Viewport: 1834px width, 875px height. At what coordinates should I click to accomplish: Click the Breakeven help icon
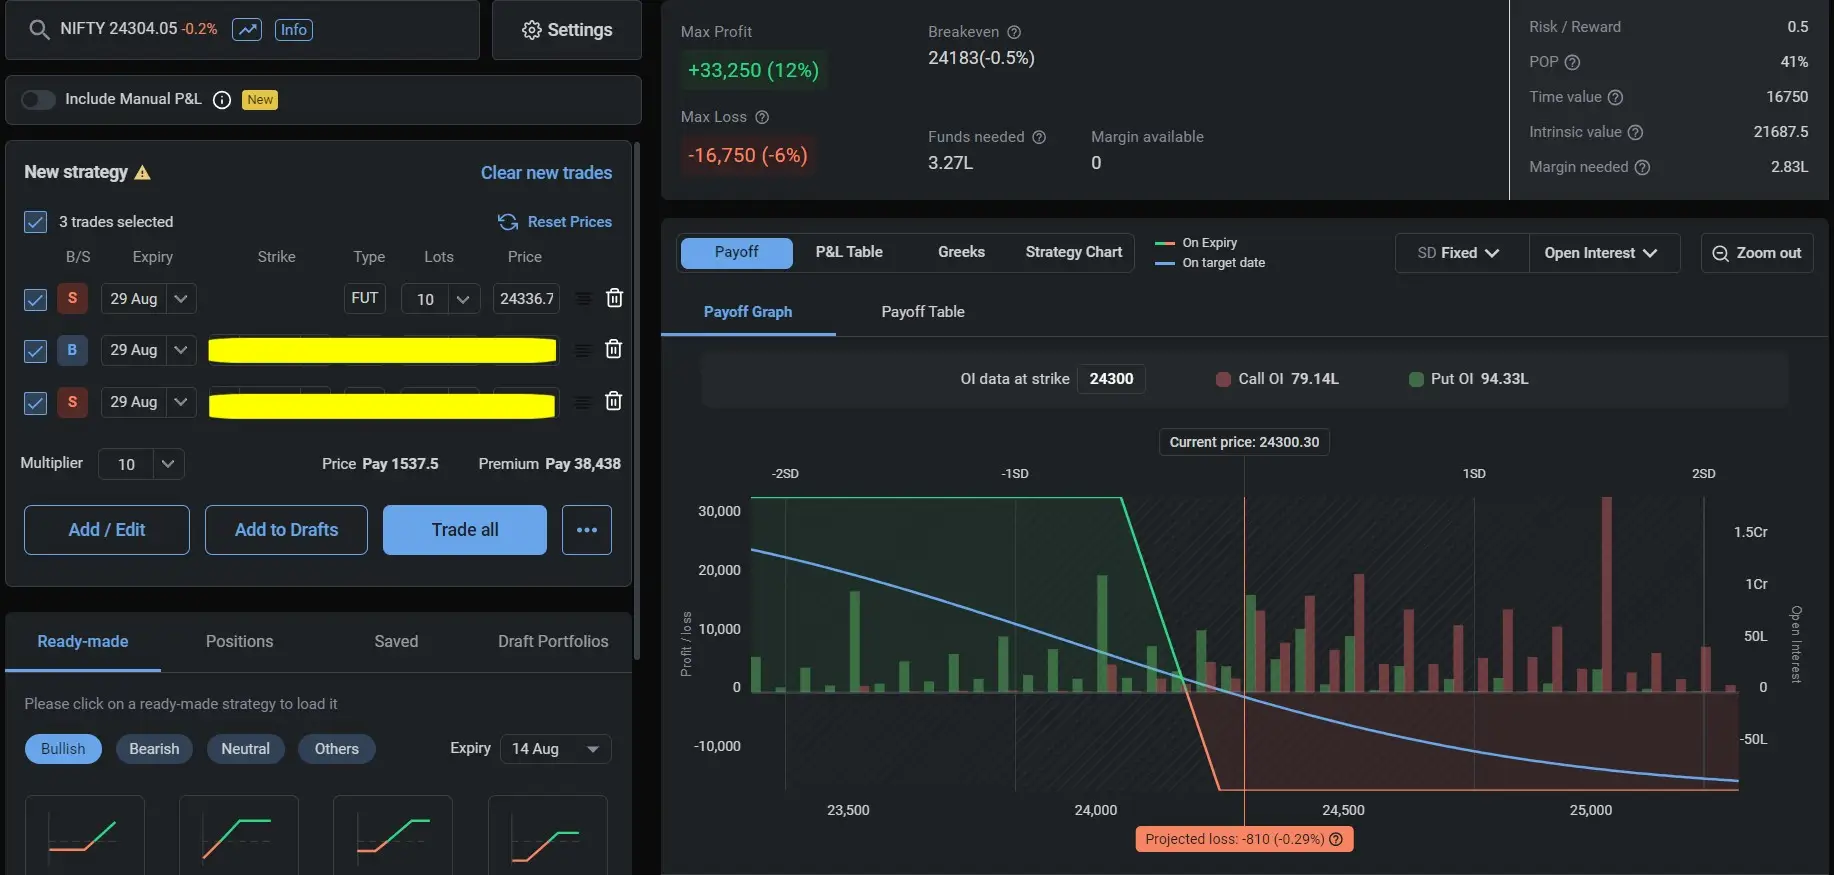(x=1014, y=32)
